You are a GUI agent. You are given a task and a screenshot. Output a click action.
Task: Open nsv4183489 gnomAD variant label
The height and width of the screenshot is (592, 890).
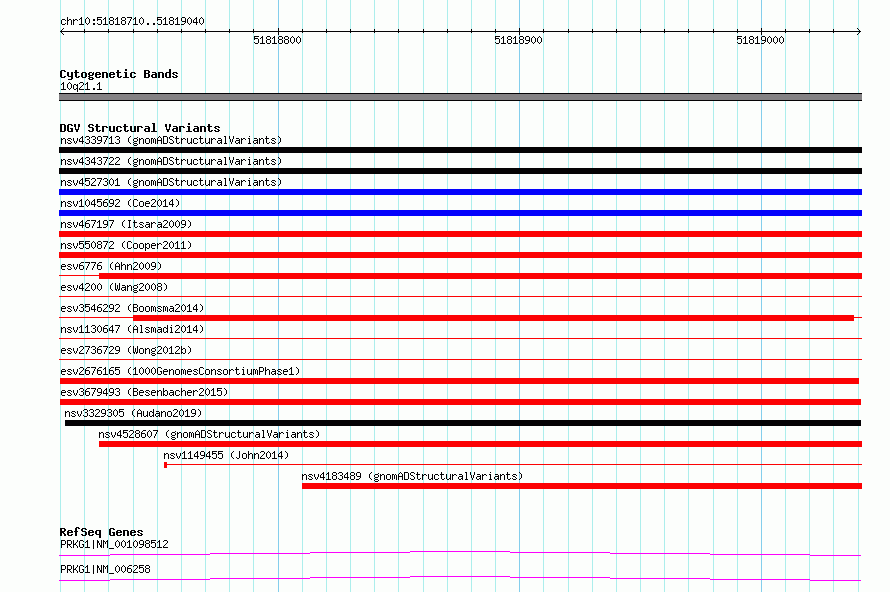click(412, 476)
